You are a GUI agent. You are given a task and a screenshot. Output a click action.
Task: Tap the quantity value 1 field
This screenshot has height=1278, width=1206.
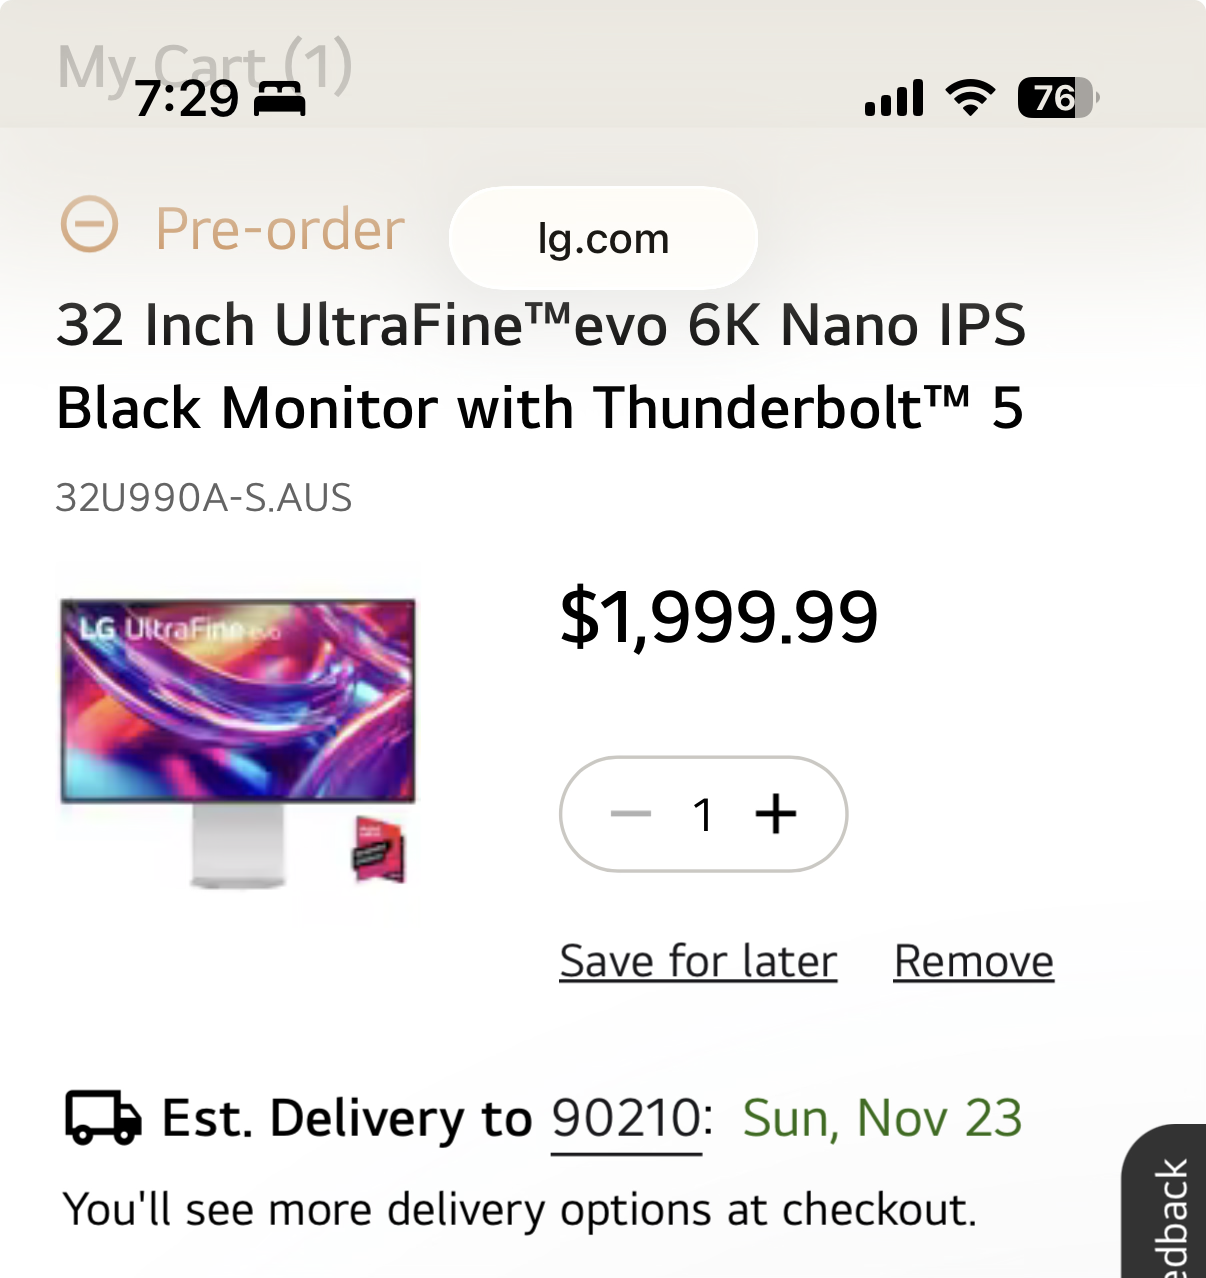[x=704, y=814]
